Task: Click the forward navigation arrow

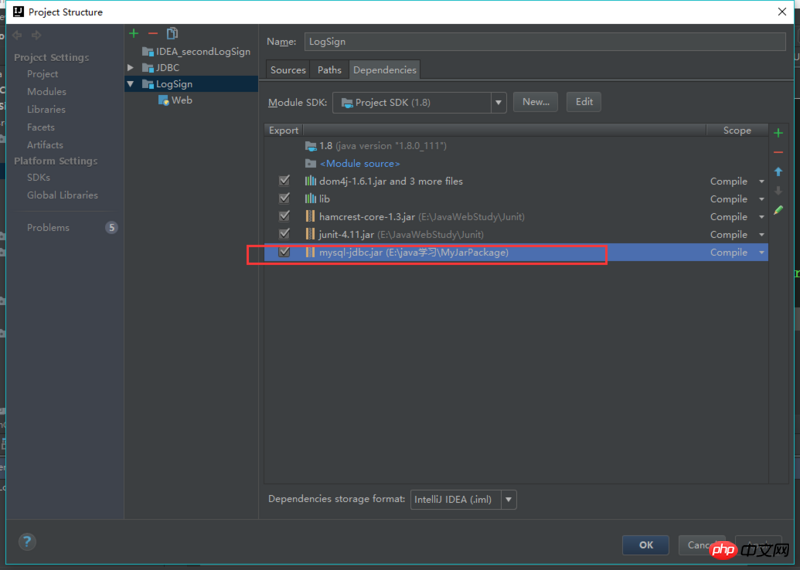Action: pos(36,35)
